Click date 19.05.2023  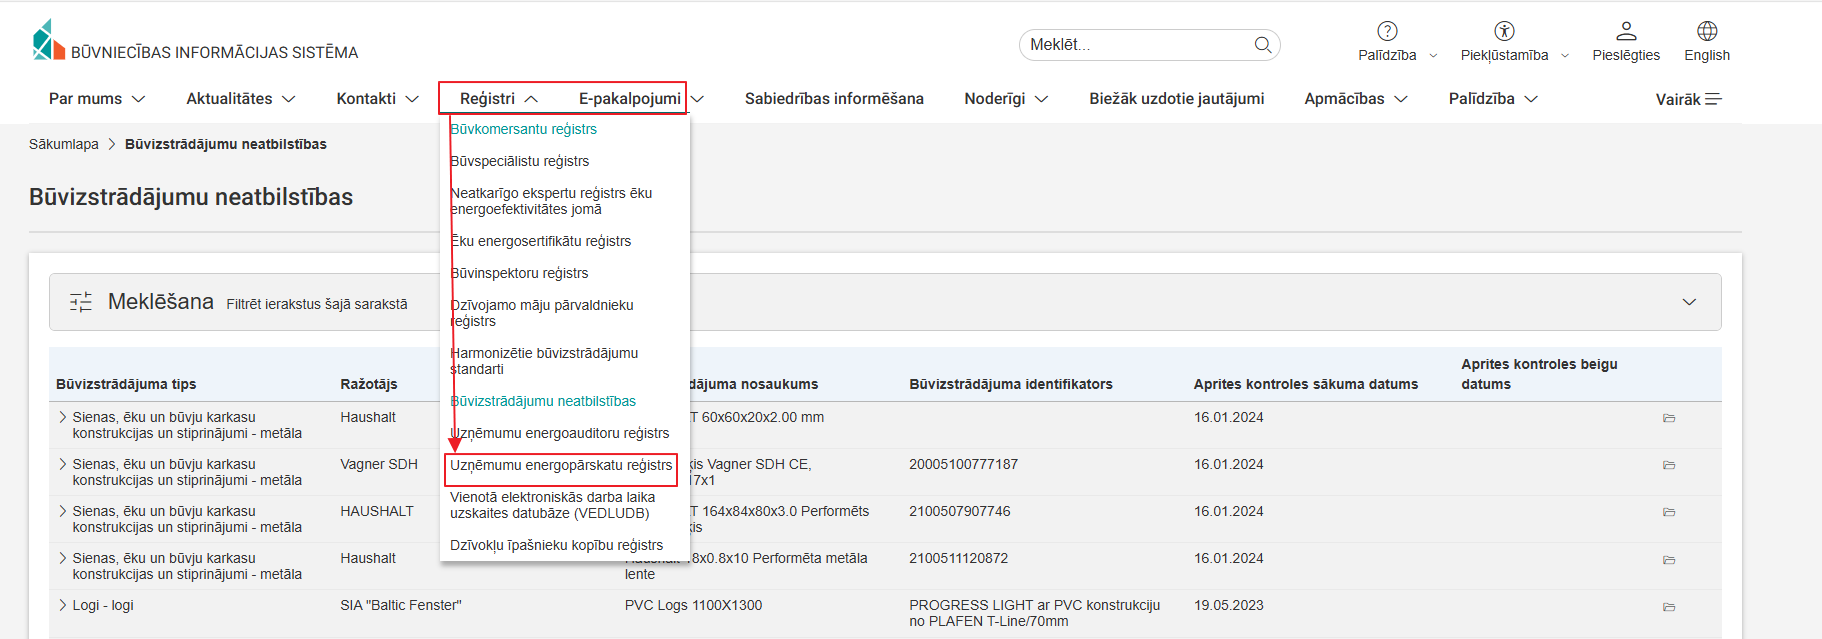(1229, 605)
